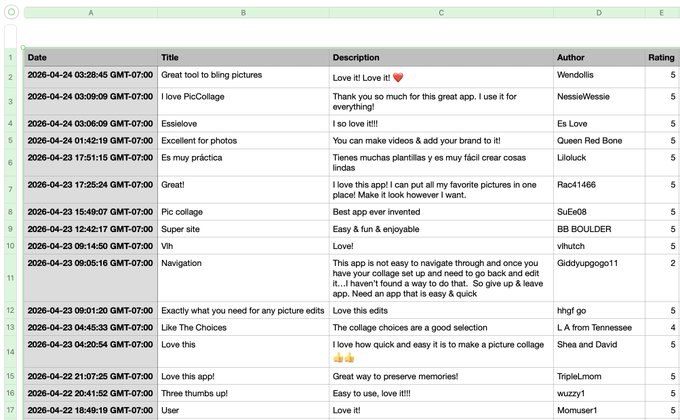Select the cell 'Three thumbs up!'
Image resolution: width=680 pixels, height=420 pixels.
pos(243,394)
